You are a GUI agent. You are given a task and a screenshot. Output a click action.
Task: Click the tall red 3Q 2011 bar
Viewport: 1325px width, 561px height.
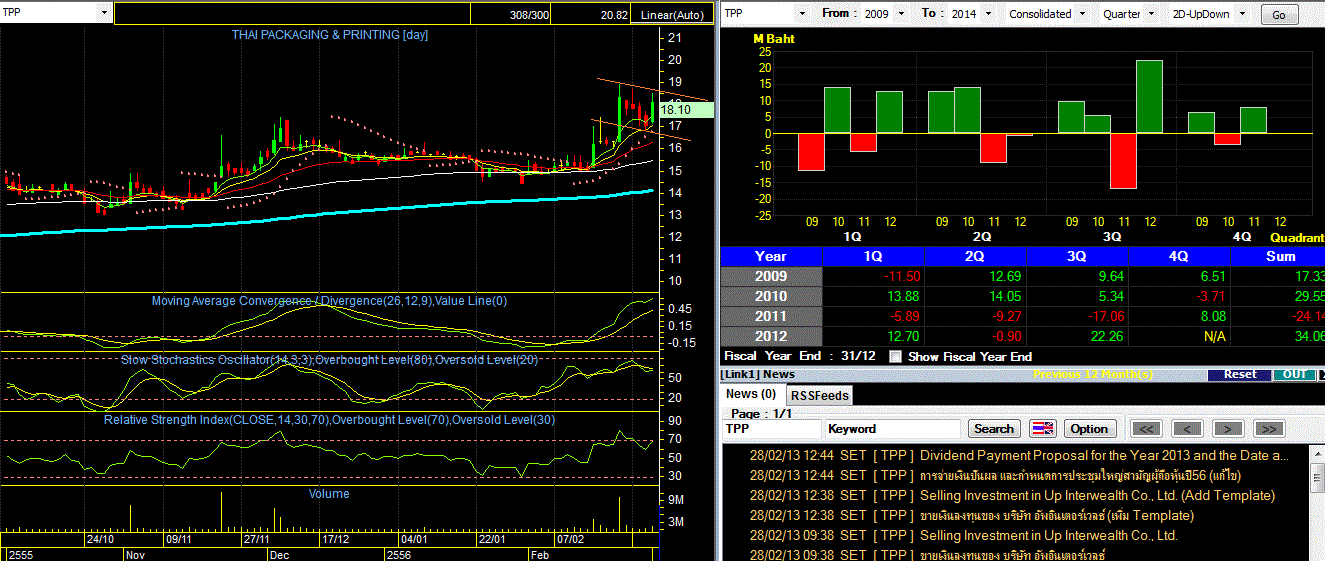coord(1124,160)
